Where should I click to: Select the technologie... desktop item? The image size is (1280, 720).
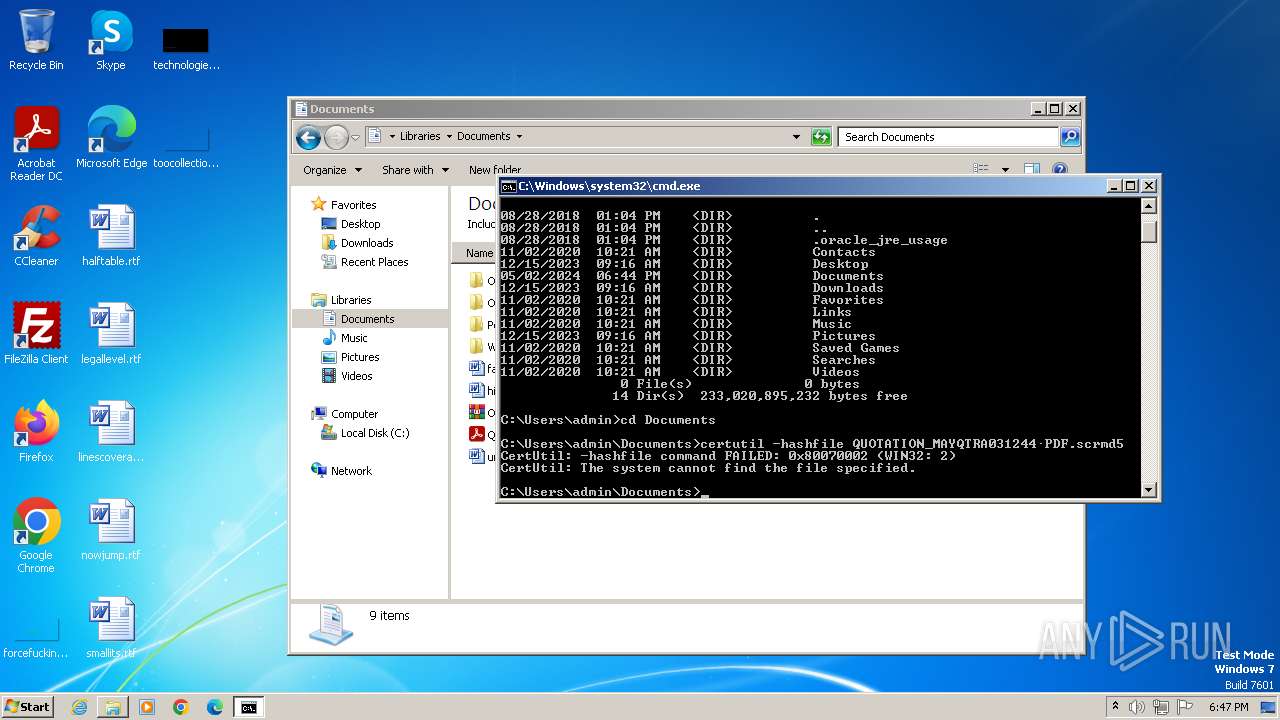pyautogui.click(x=186, y=48)
